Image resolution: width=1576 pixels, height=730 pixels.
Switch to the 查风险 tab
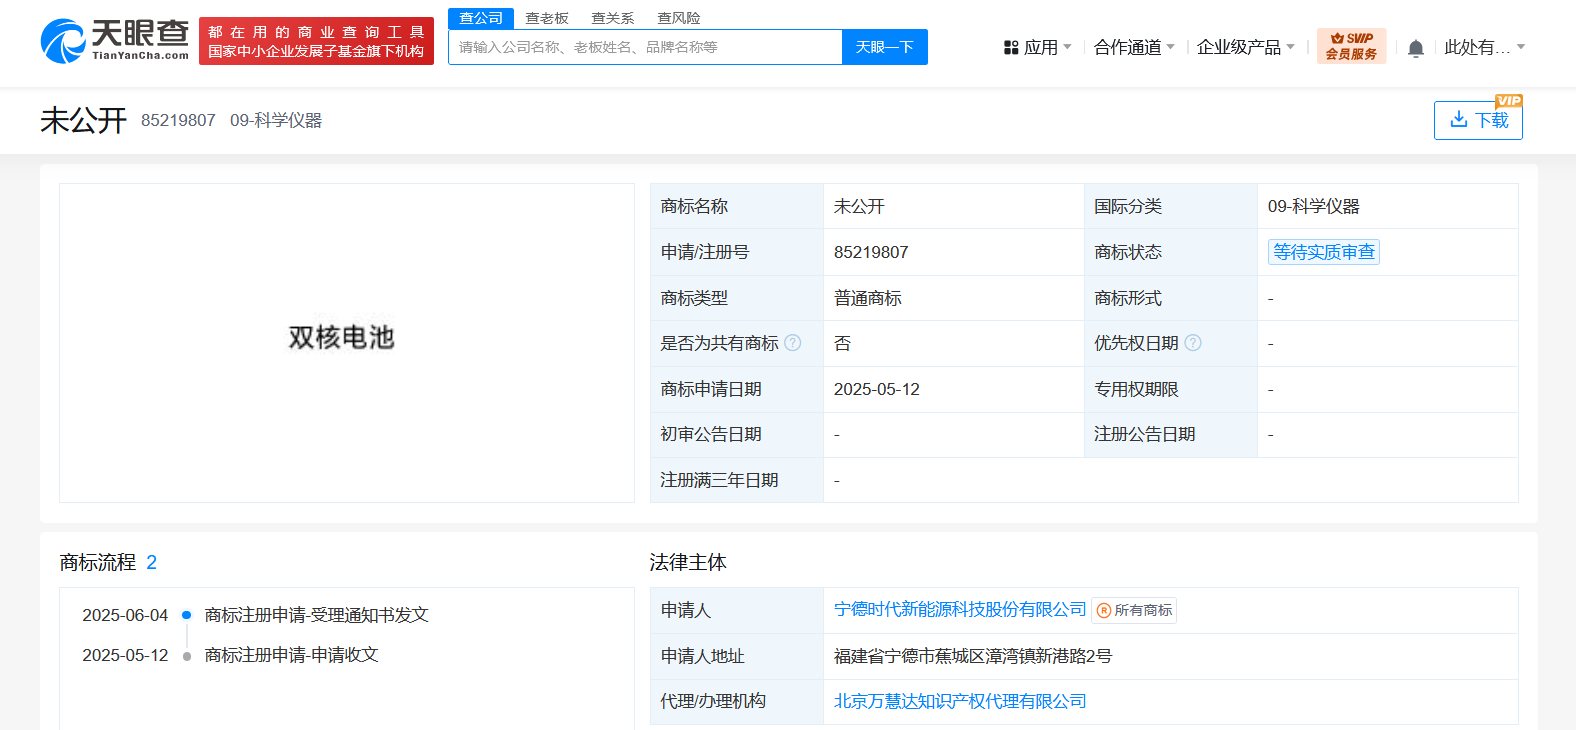(679, 18)
